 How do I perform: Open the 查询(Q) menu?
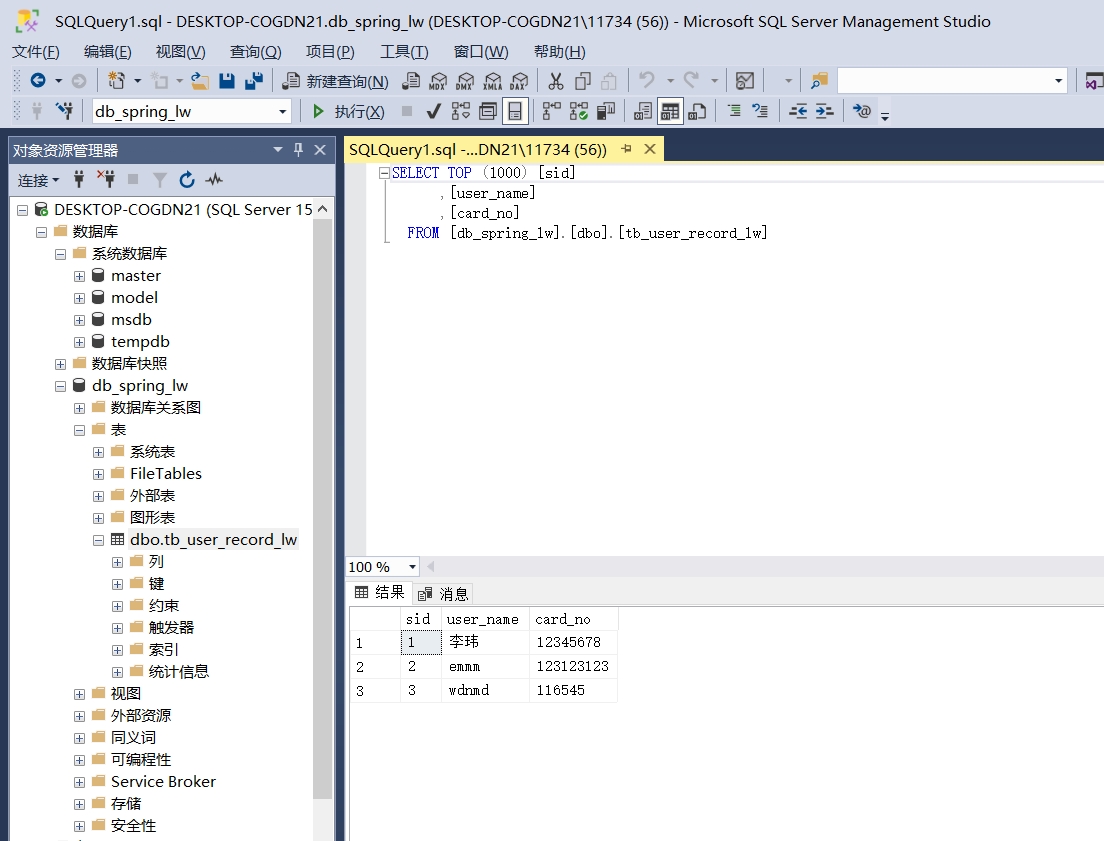click(256, 51)
